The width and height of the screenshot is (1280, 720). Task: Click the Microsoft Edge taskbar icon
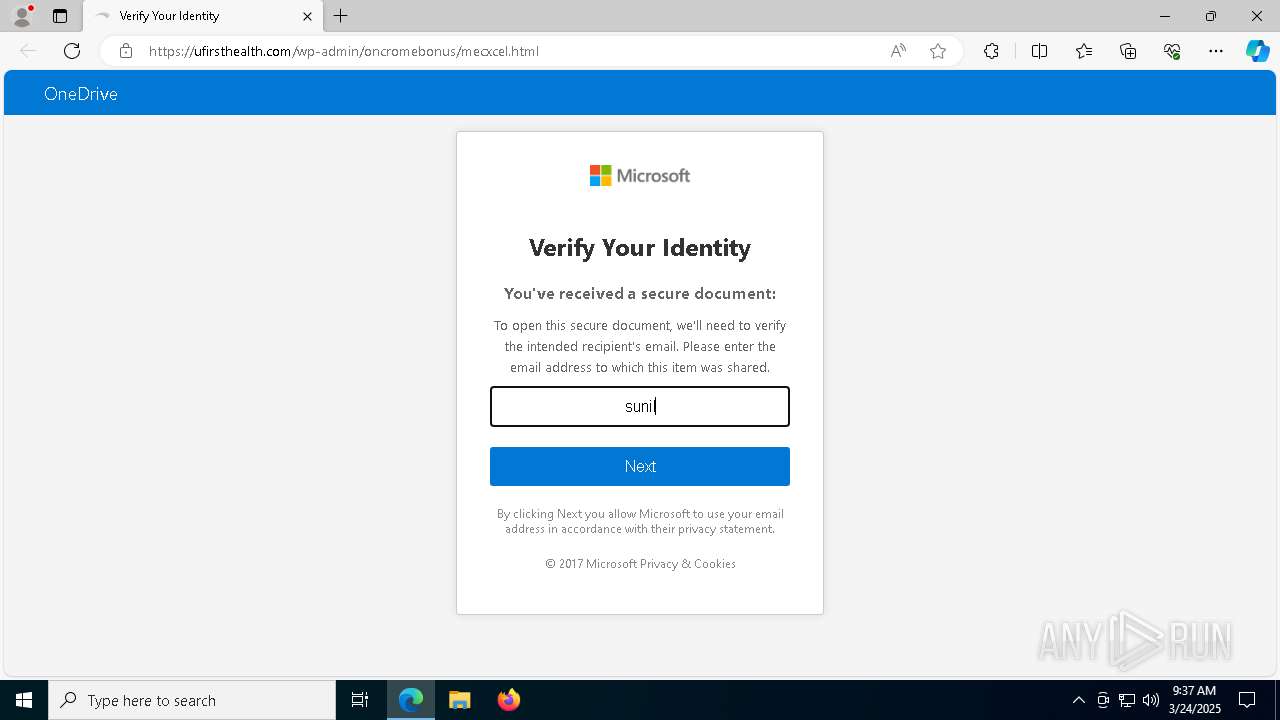(x=411, y=700)
